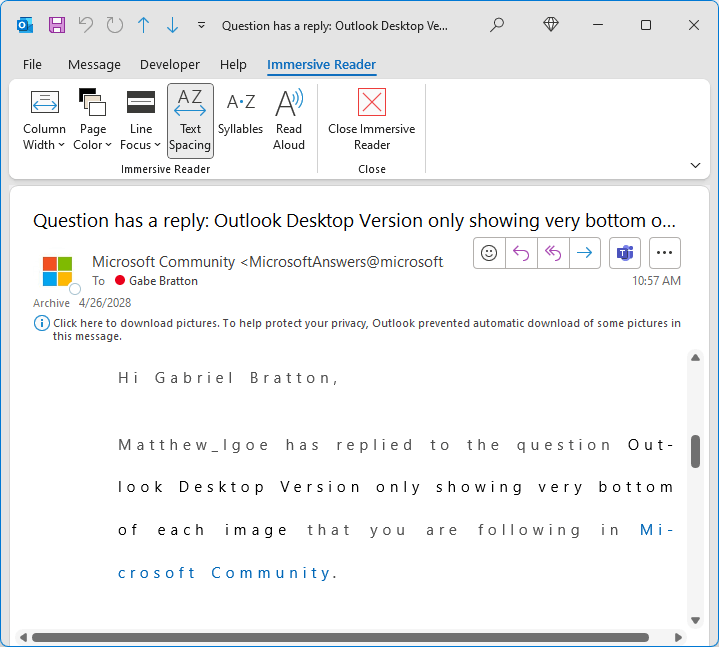Click the emoji reaction icon

(489, 253)
